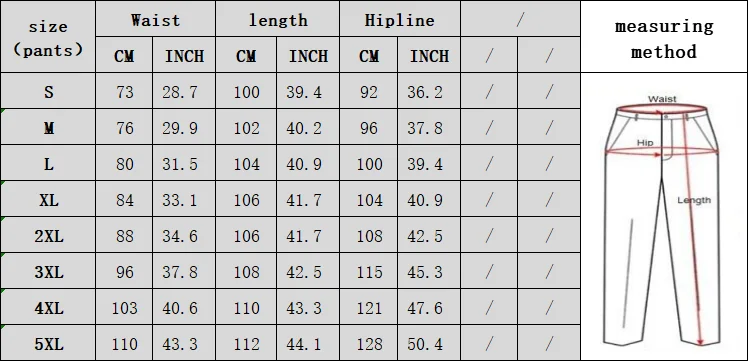Click the 29.9 inch waist cell

point(184,127)
